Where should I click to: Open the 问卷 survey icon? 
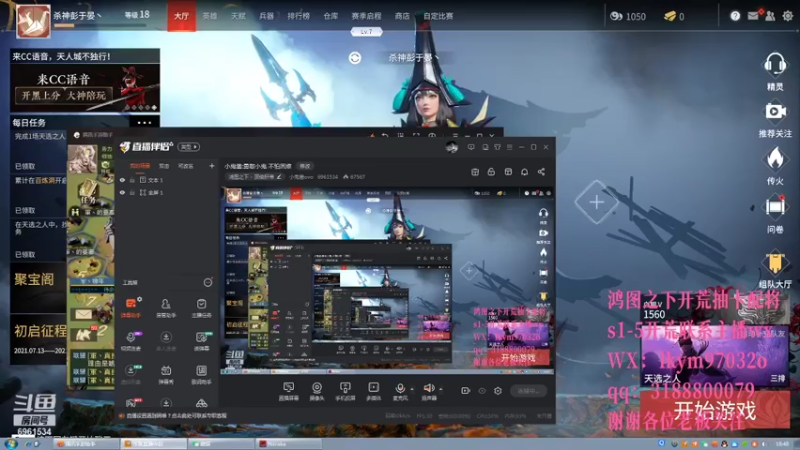coord(775,207)
